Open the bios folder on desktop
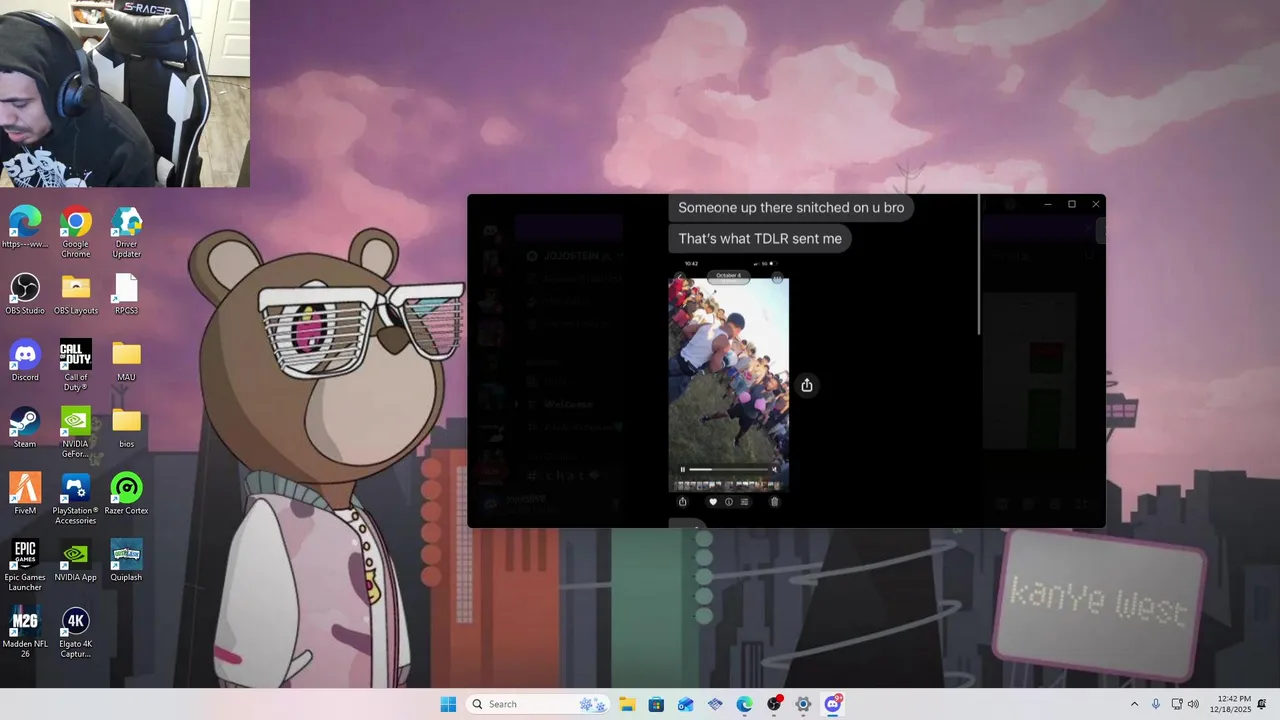The height and width of the screenshot is (720, 1280). 126,427
